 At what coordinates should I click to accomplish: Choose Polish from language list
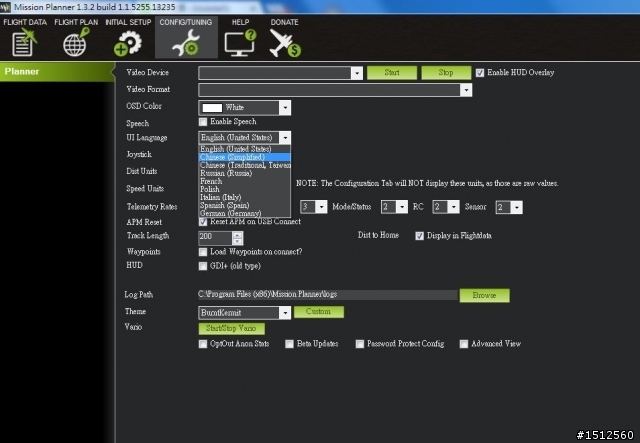pyautogui.click(x=244, y=189)
